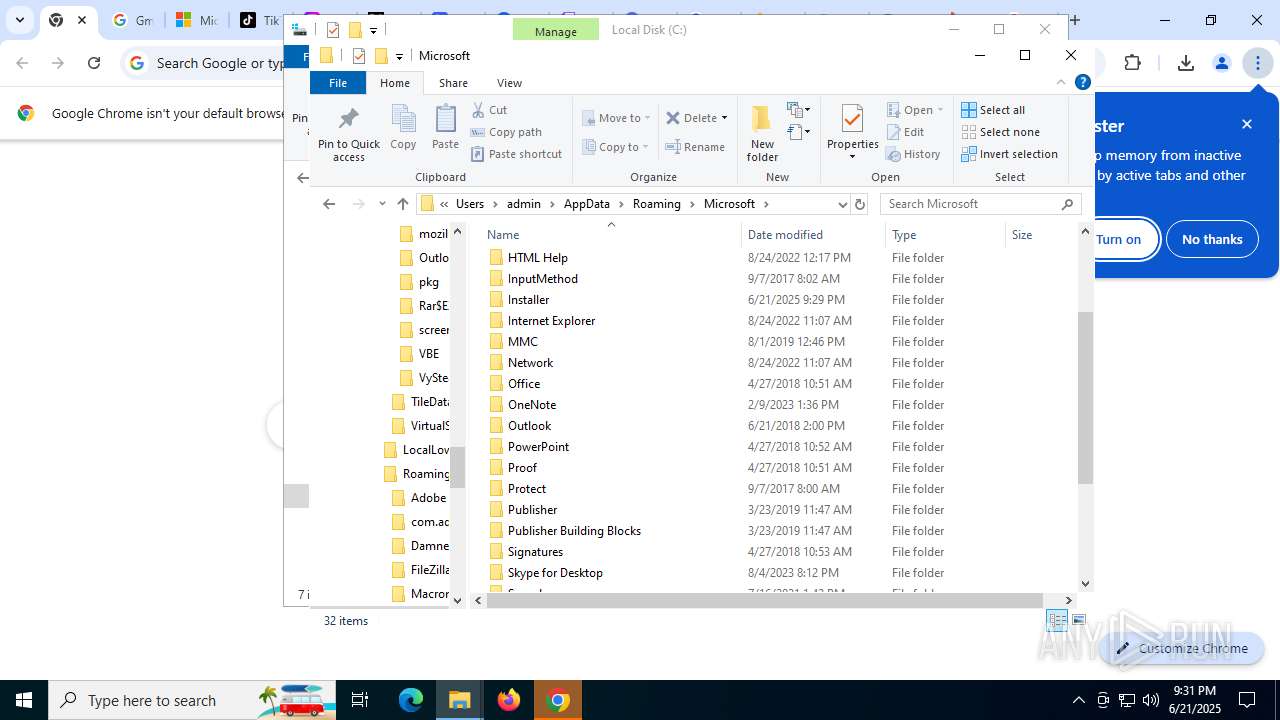Click the Rename command

[696, 147]
